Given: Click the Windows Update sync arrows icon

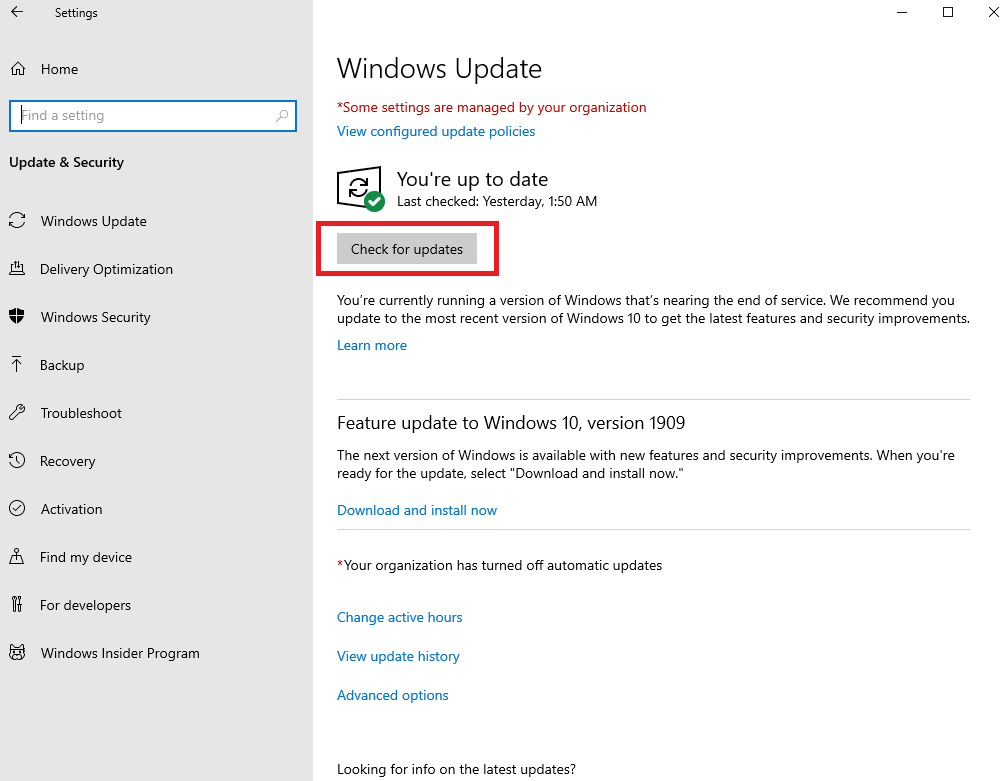Looking at the screenshot, I should (17, 220).
